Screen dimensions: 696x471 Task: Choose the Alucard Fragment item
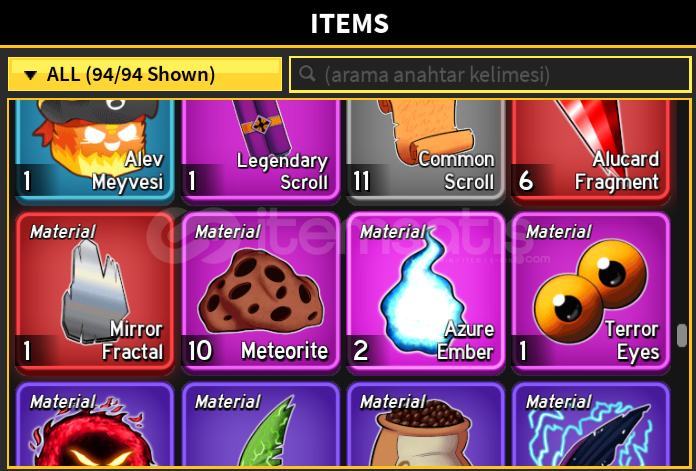click(591, 151)
